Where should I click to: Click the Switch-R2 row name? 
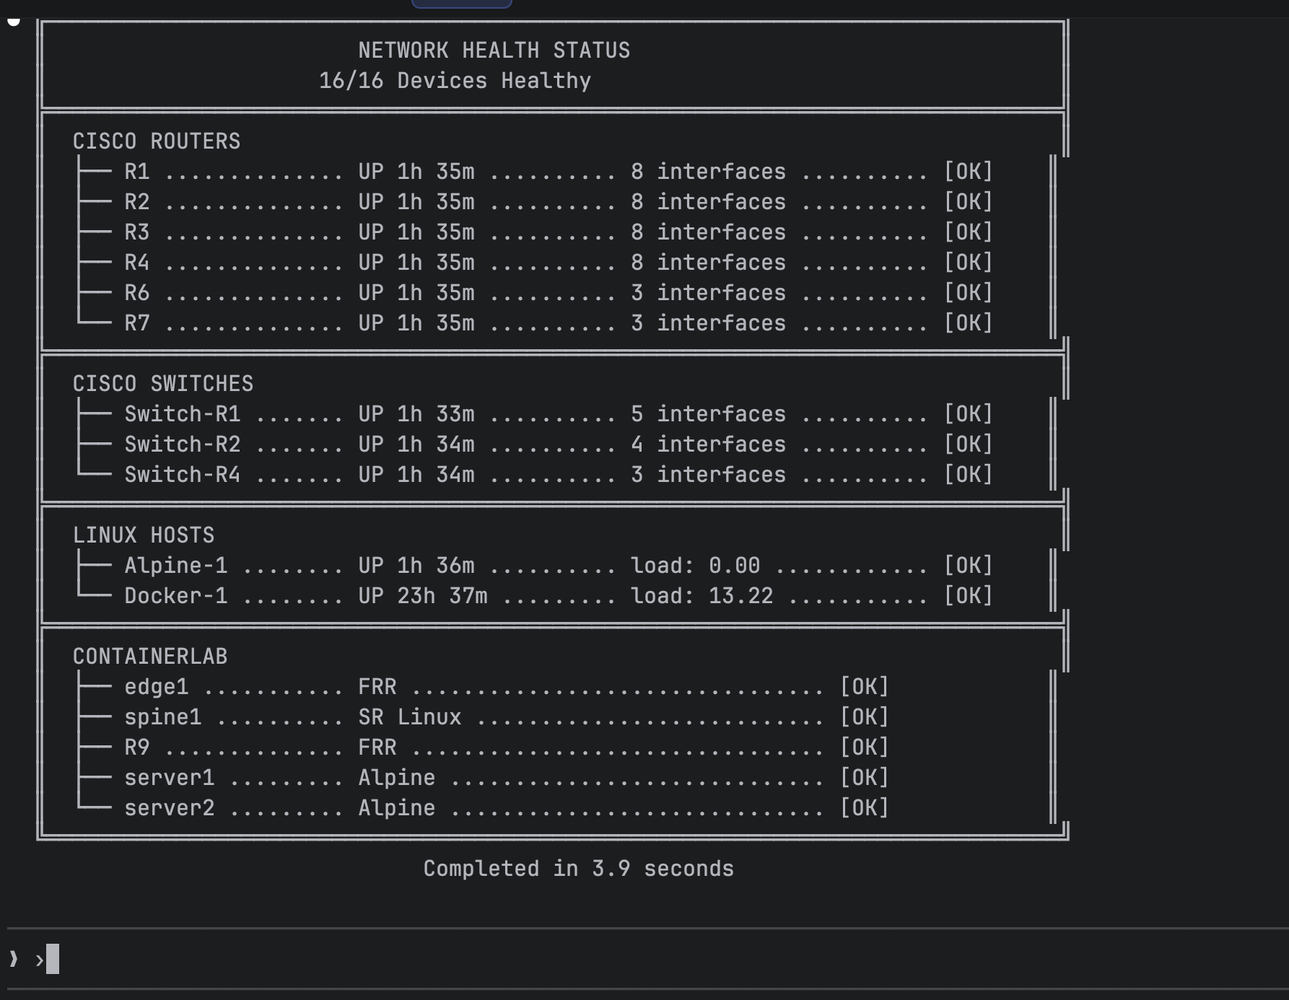point(182,444)
